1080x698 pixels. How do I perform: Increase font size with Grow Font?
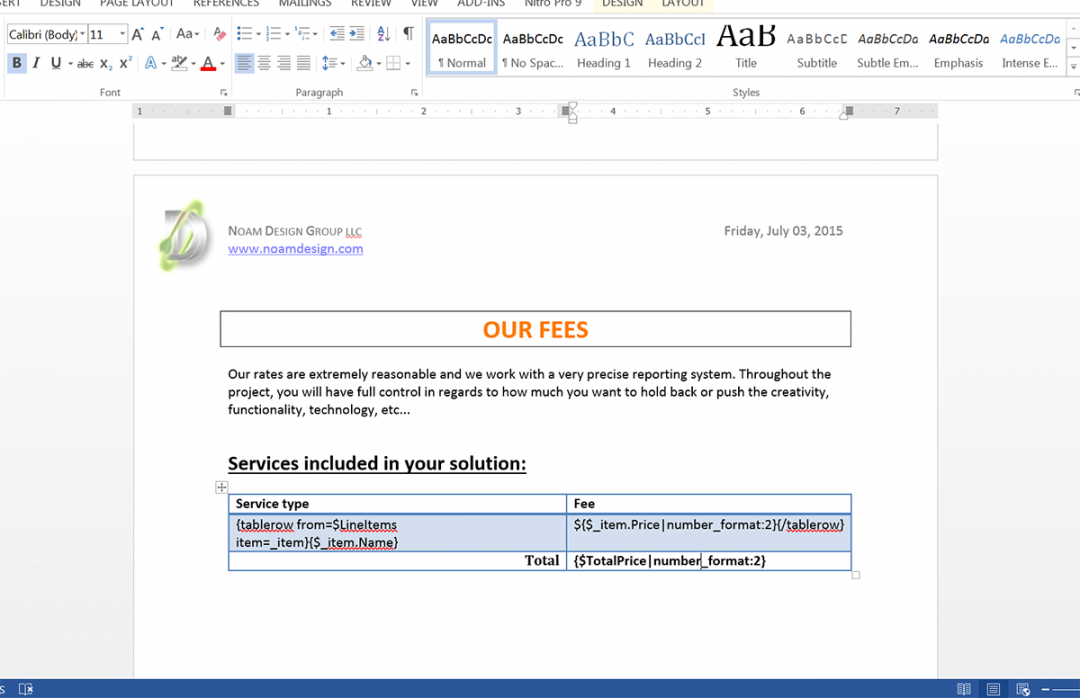point(137,34)
